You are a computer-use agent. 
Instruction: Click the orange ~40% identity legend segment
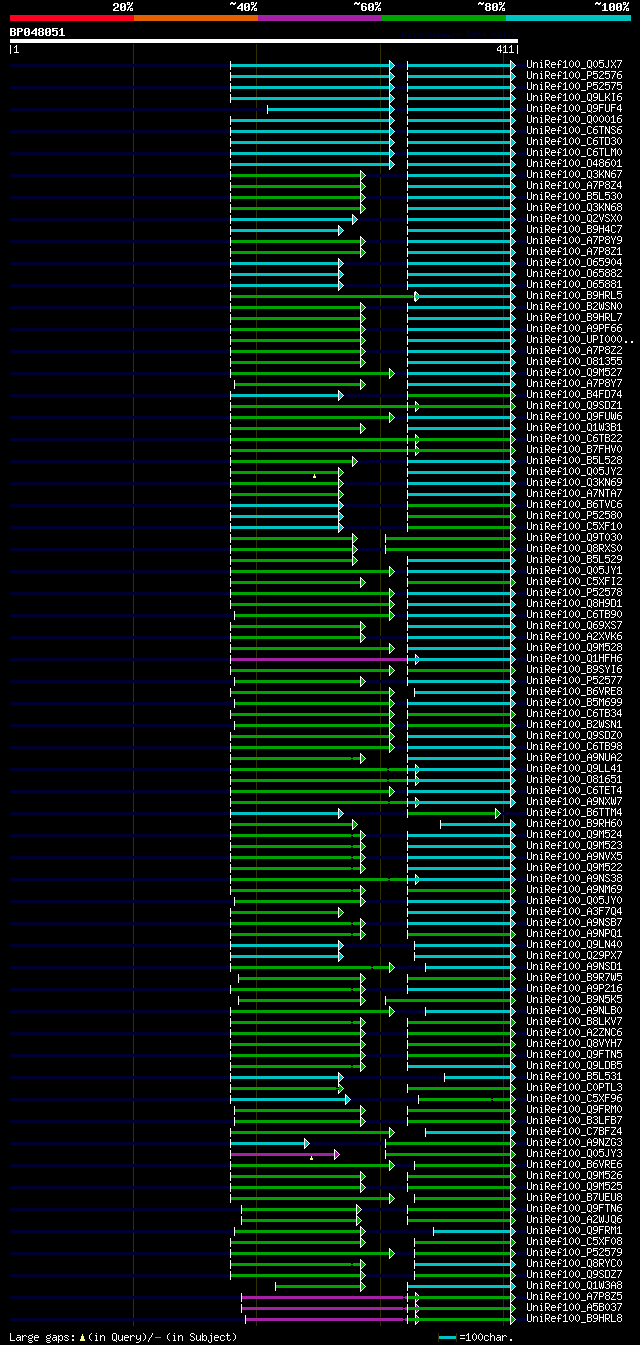(196, 18)
